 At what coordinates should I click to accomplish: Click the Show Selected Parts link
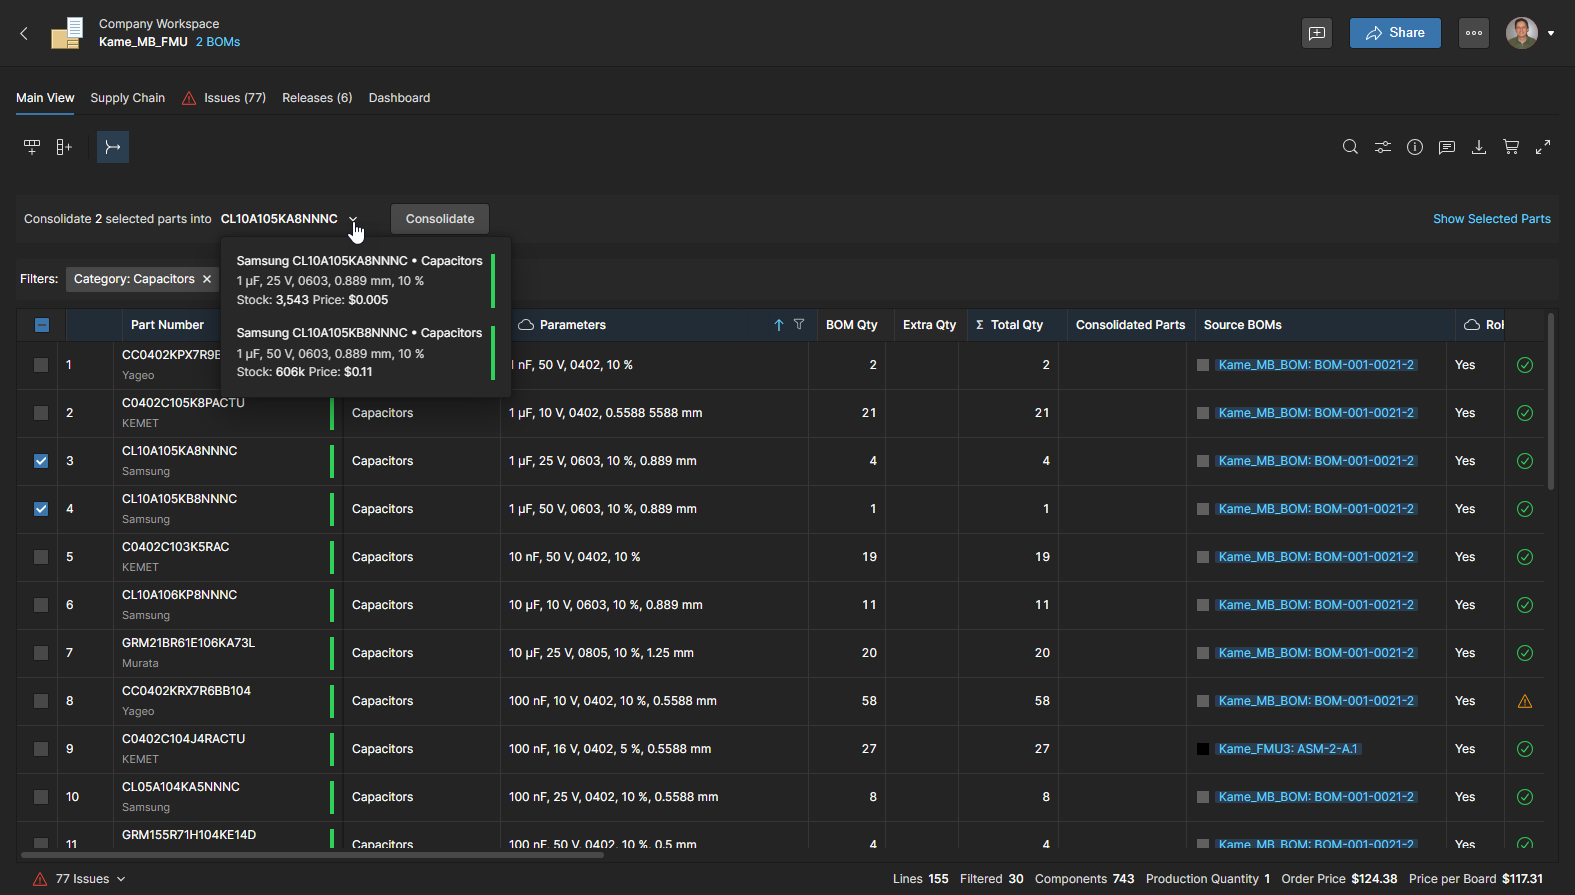[1491, 219]
